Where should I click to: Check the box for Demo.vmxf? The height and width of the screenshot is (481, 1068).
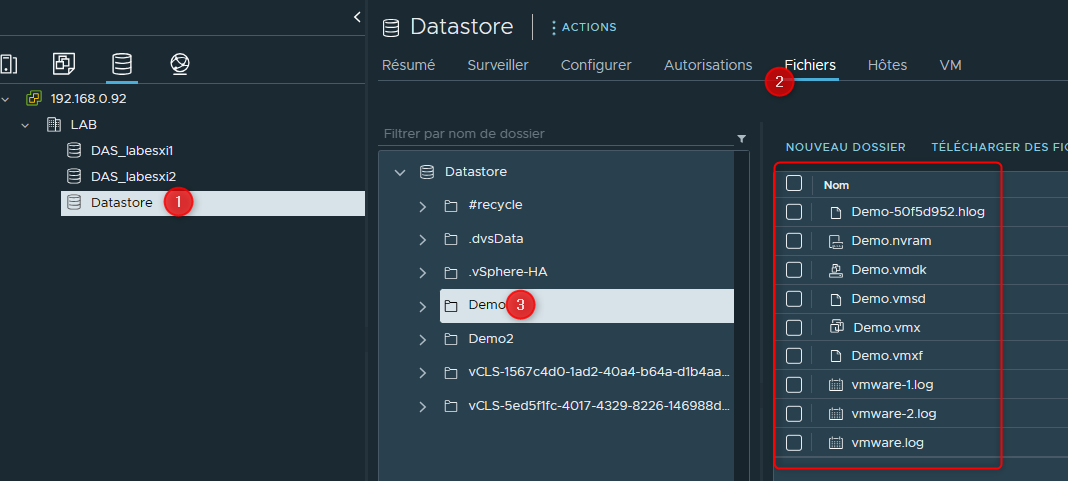tap(794, 356)
